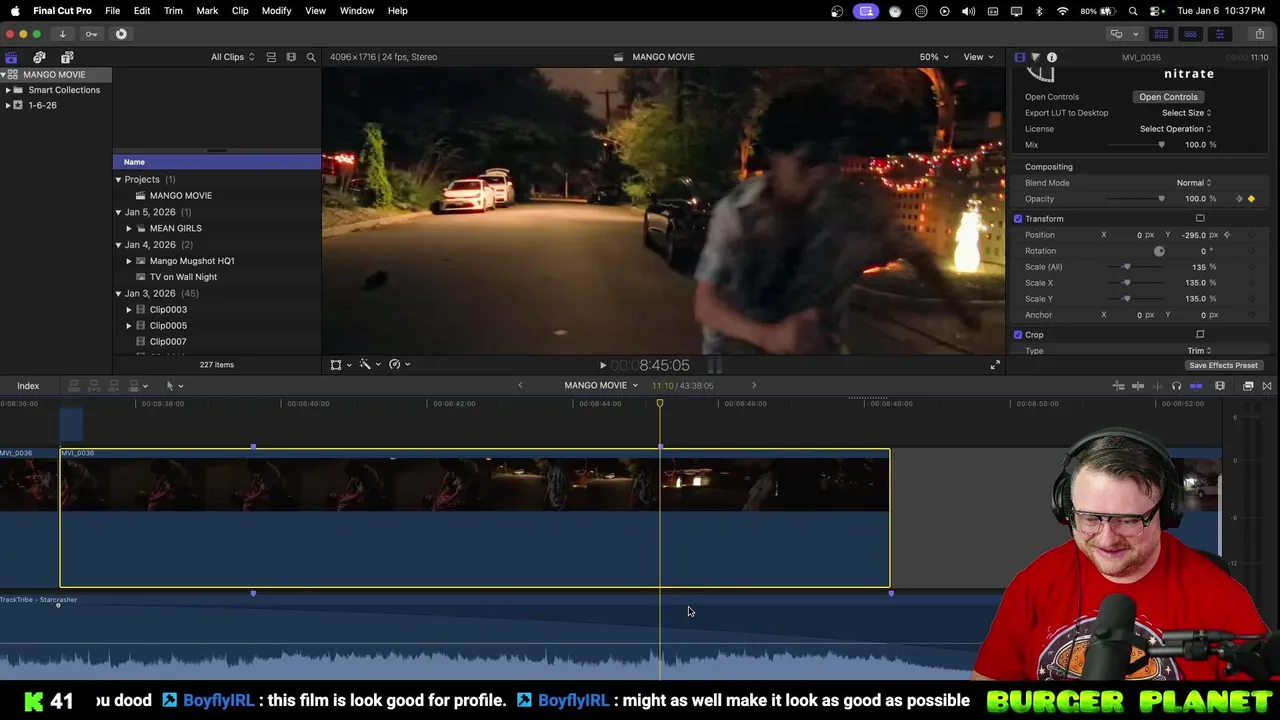Image resolution: width=1280 pixels, height=720 pixels.
Task: Show the Titles and Generators sidebar
Action: tap(67, 57)
